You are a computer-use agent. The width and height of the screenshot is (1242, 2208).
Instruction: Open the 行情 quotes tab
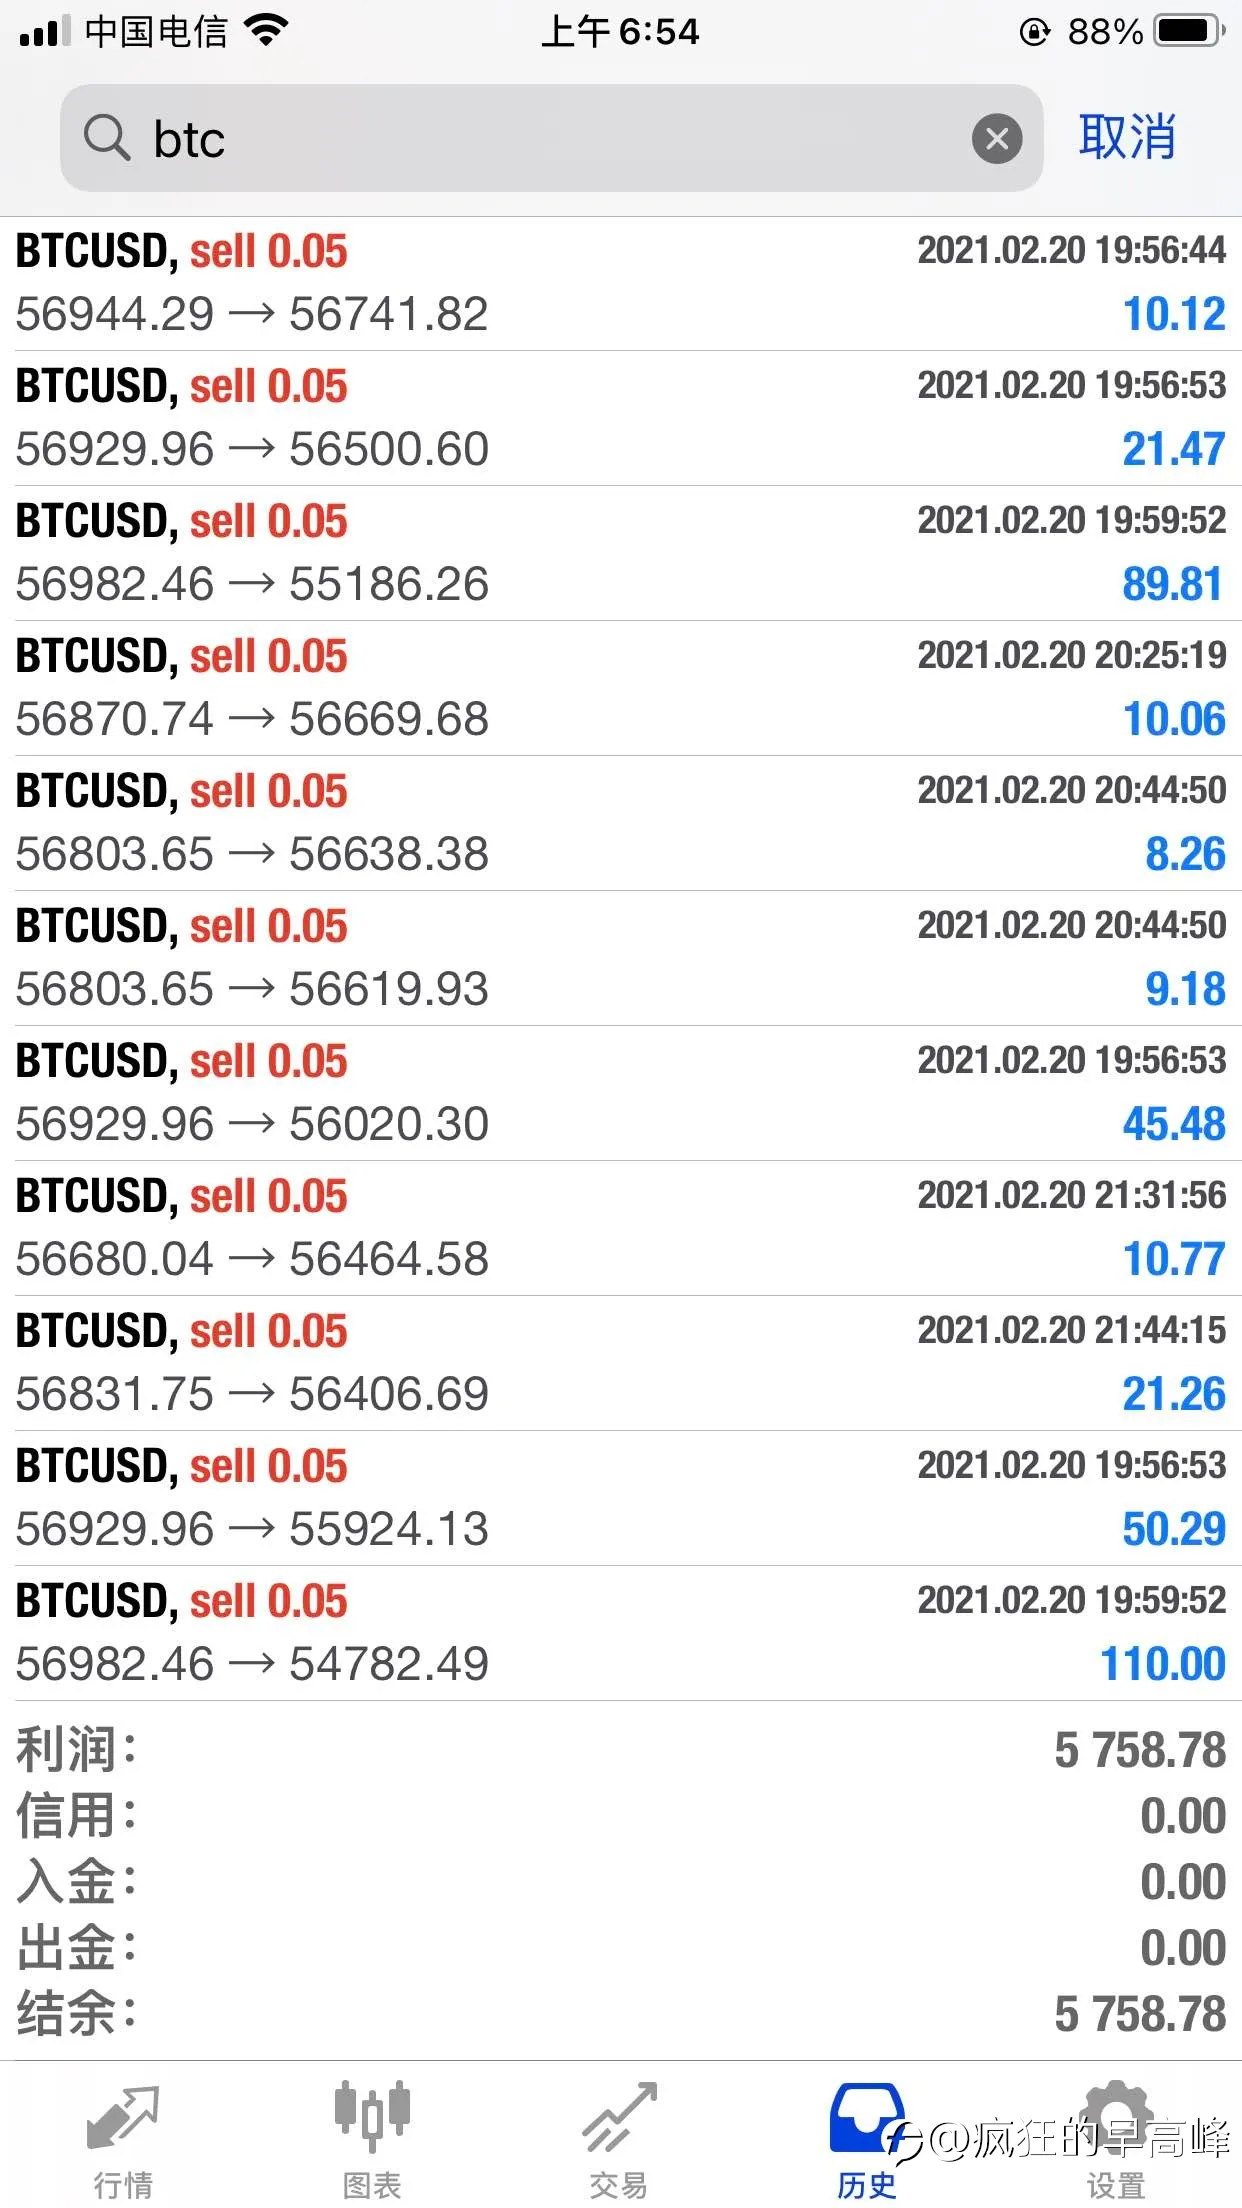(123, 2140)
